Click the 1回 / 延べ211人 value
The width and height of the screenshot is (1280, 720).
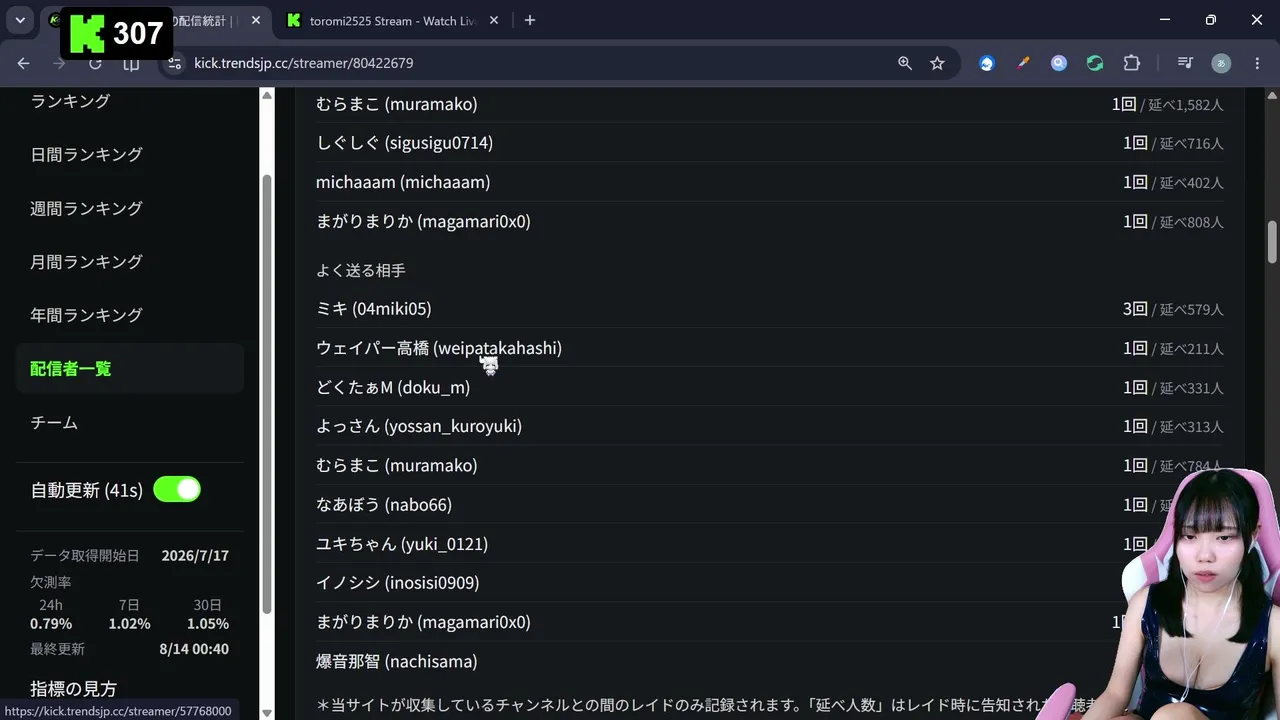pyautogui.click(x=1173, y=348)
